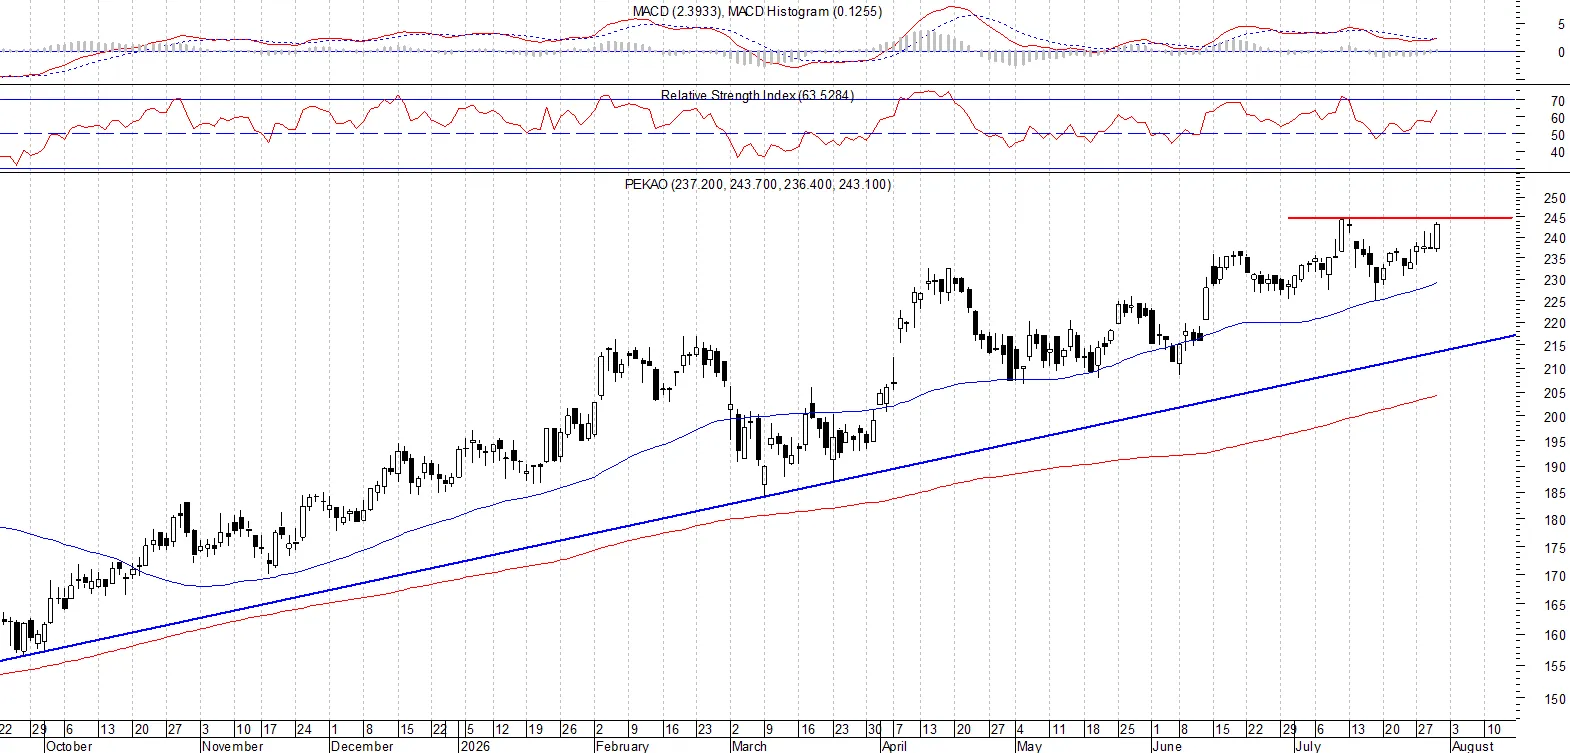1570x753 pixels.
Task: Select the RSI 70 axis label
Action: (x=1558, y=101)
